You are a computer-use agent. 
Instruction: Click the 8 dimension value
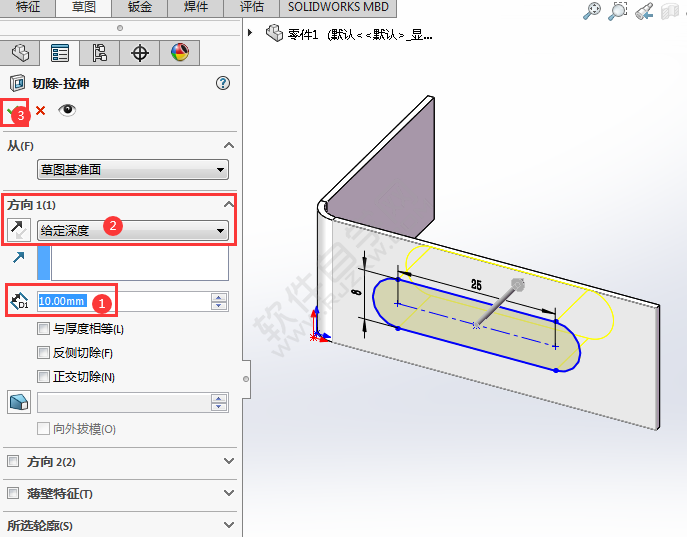pos(358,292)
